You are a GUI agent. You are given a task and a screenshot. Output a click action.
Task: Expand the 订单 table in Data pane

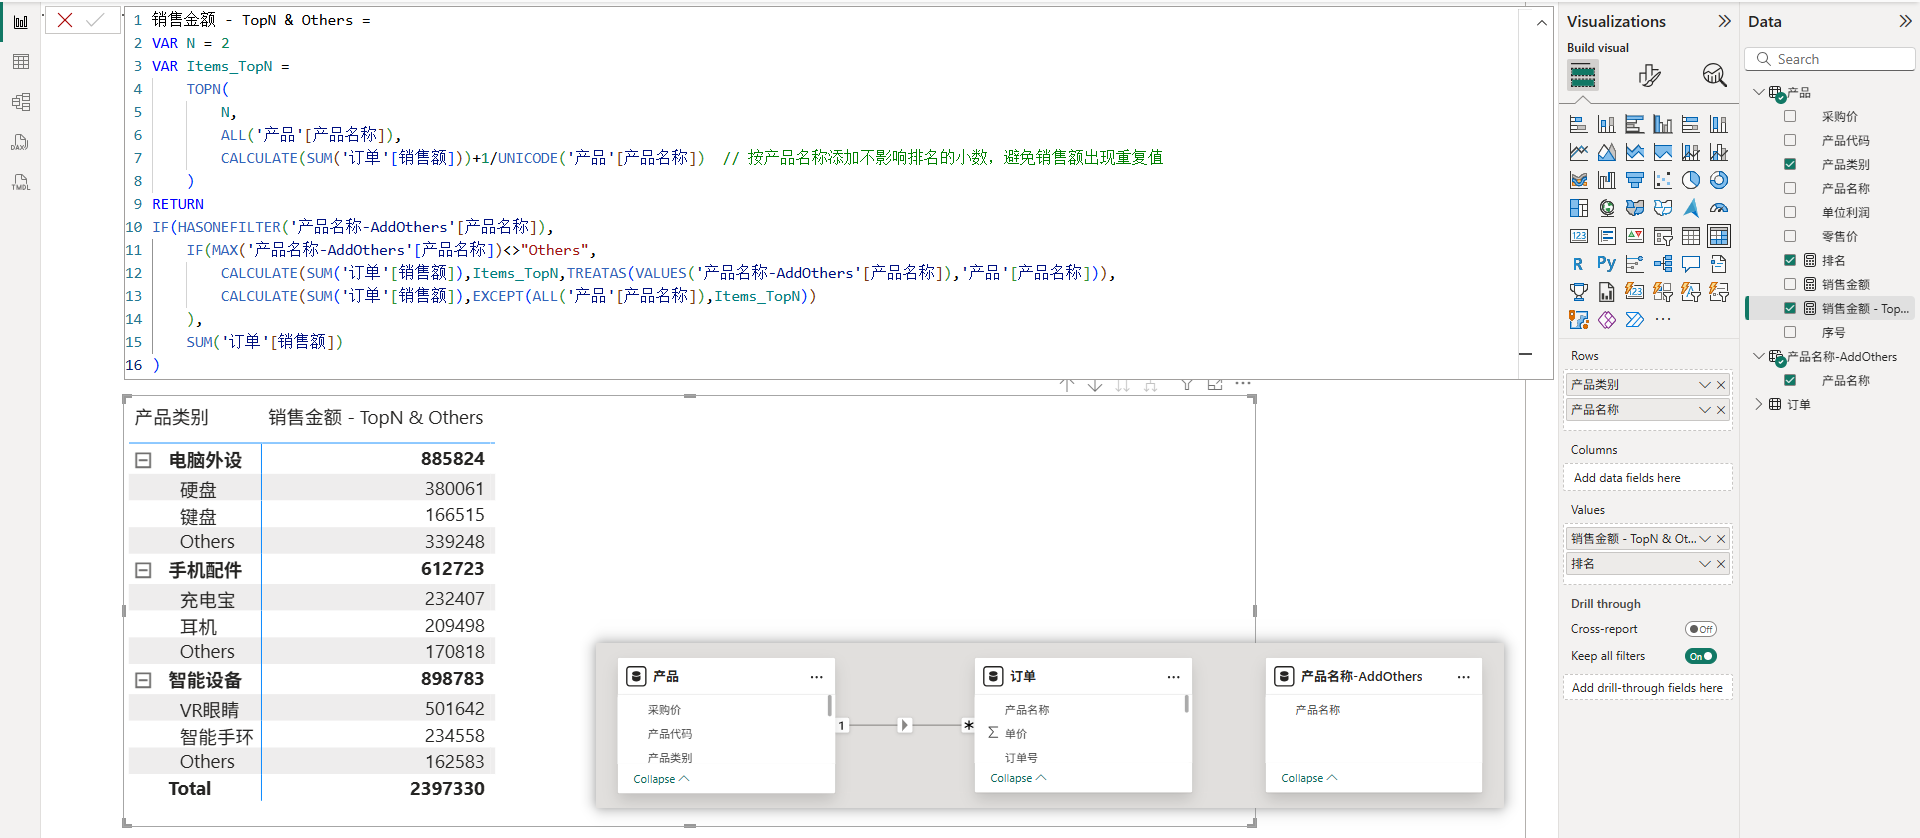pyautogui.click(x=1759, y=404)
